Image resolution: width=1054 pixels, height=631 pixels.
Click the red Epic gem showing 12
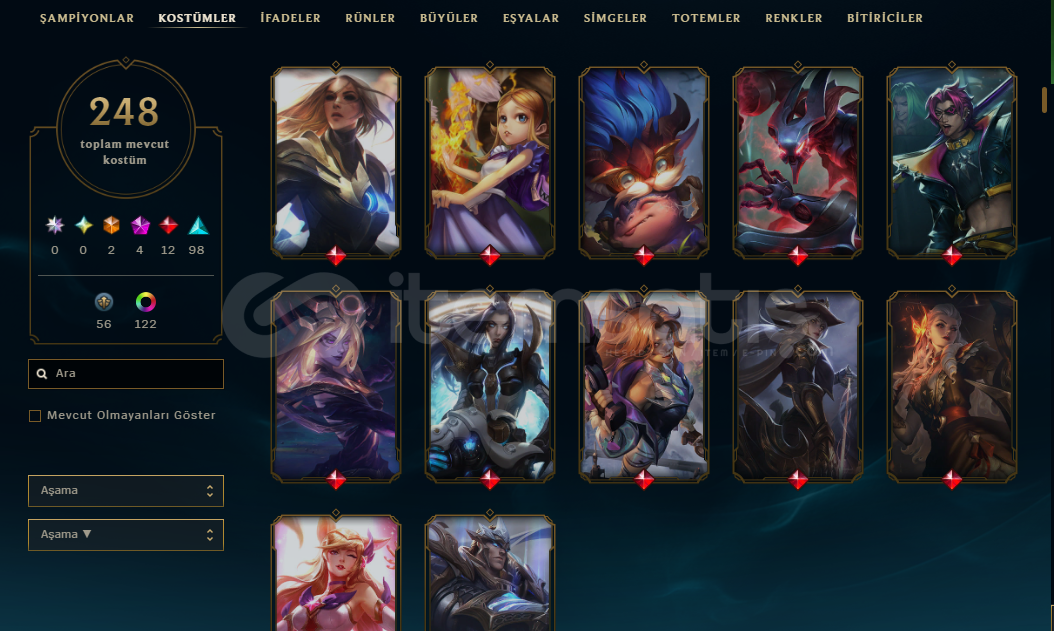pyautogui.click(x=168, y=225)
